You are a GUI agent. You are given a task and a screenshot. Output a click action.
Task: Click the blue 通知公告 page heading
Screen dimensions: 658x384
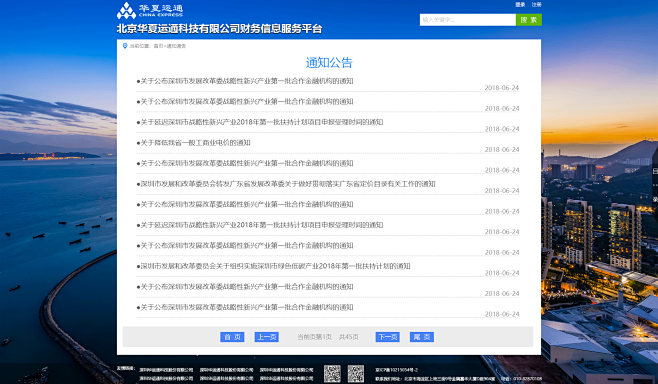[329, 63]
